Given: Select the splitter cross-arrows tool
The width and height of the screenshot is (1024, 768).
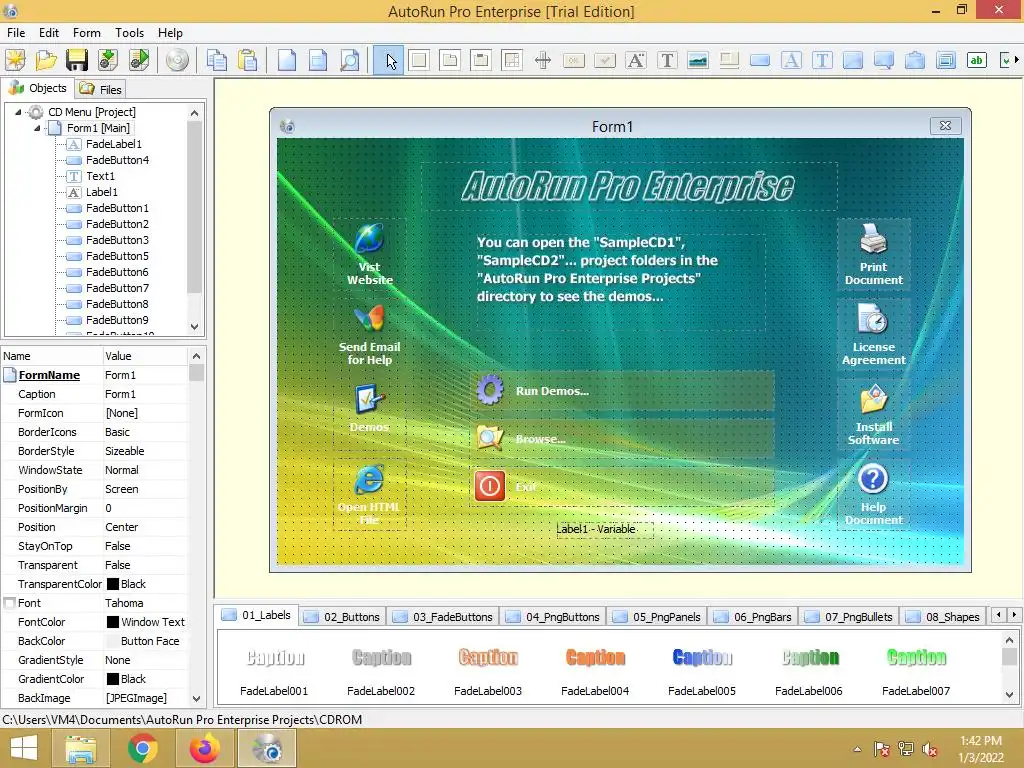Looking at the screenshot, I should pyautogui.click(x=543, y=60).
